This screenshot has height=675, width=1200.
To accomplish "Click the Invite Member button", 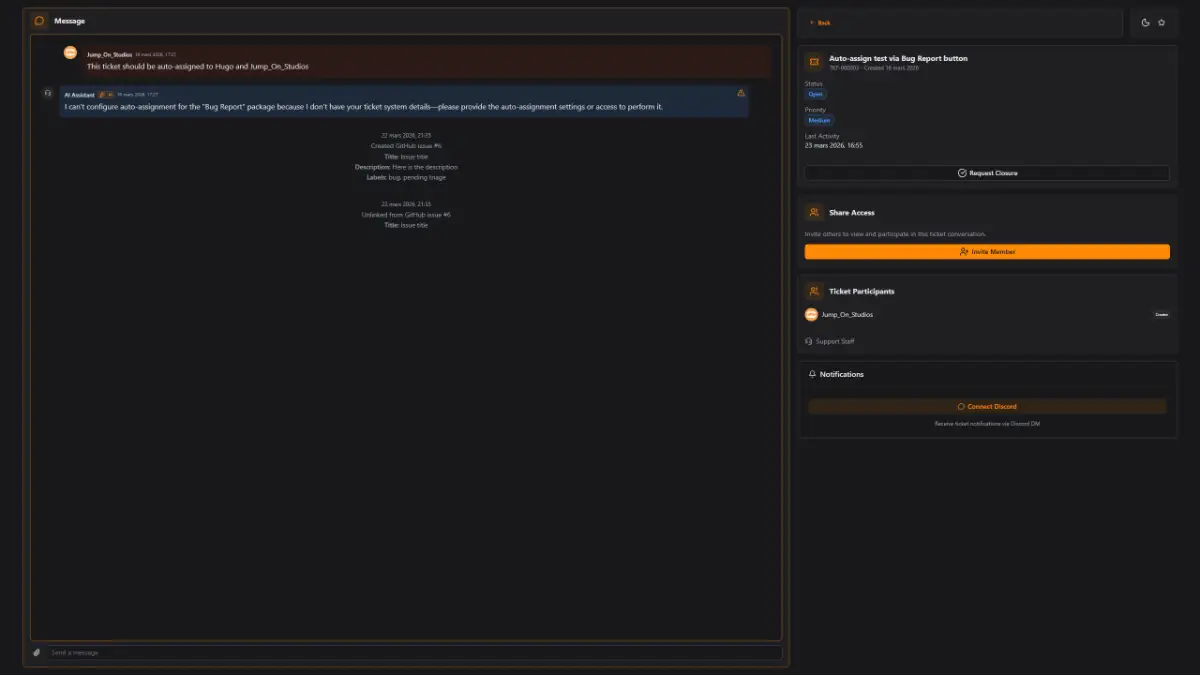I will (987, 252).
